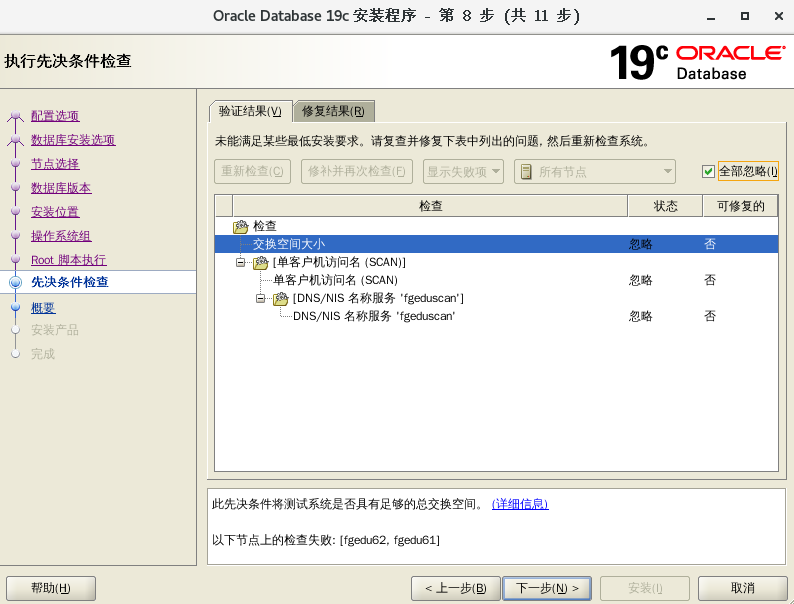Click the 上一步 back button
Screen dimensions: 794x604
455,588
